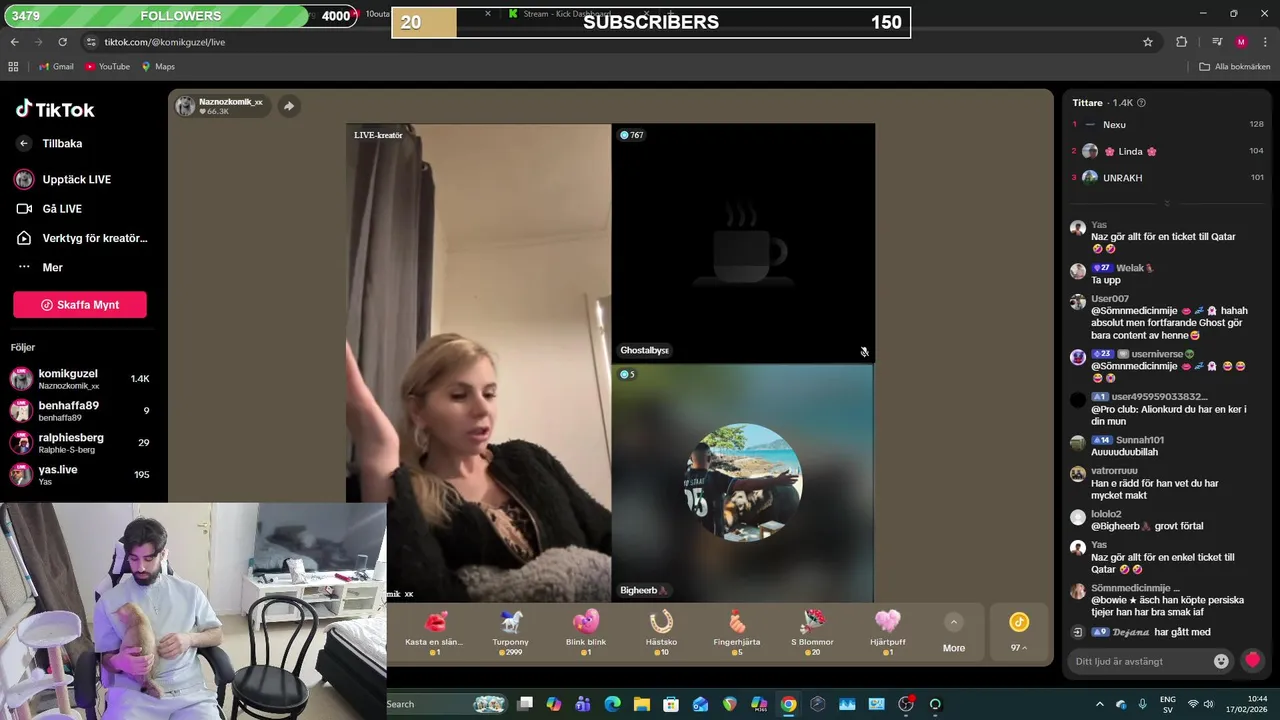Viewport: 1280px width, 720px height.
Task: Expand the top viewers list chevron
Action: tap(1166, 204)
